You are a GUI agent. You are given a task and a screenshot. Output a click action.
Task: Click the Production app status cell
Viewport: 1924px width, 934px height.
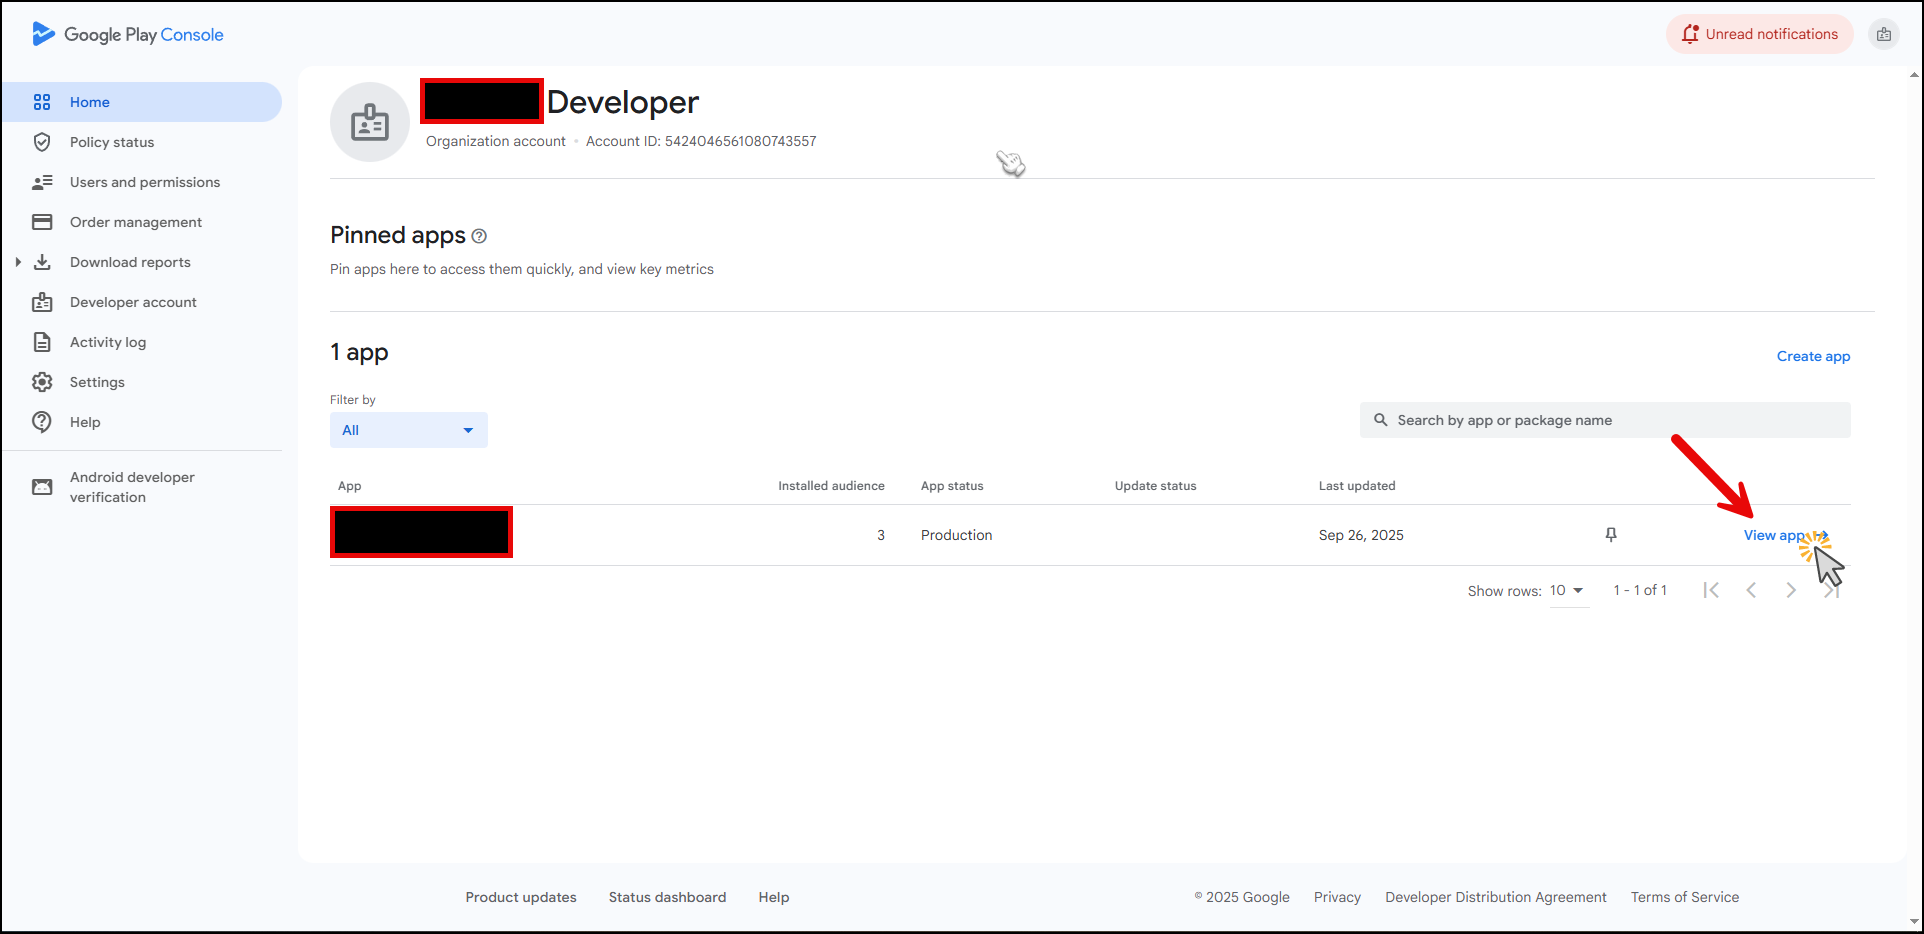[x=957, y=535]
